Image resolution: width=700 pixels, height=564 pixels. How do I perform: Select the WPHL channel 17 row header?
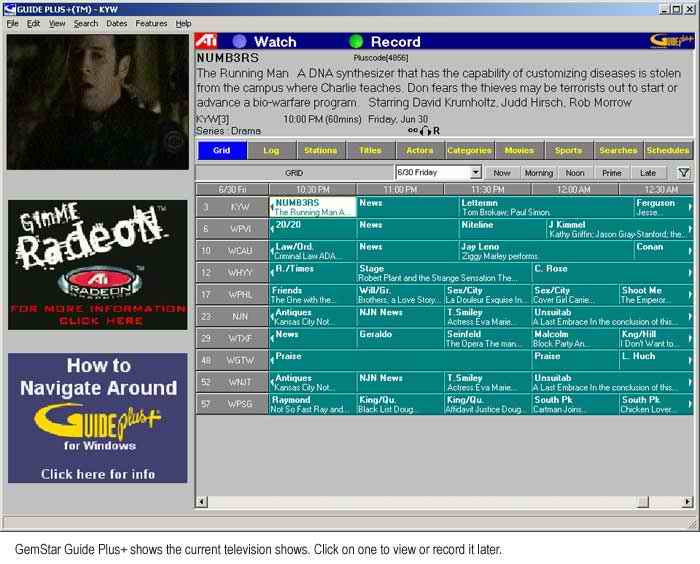click(232, 295)
